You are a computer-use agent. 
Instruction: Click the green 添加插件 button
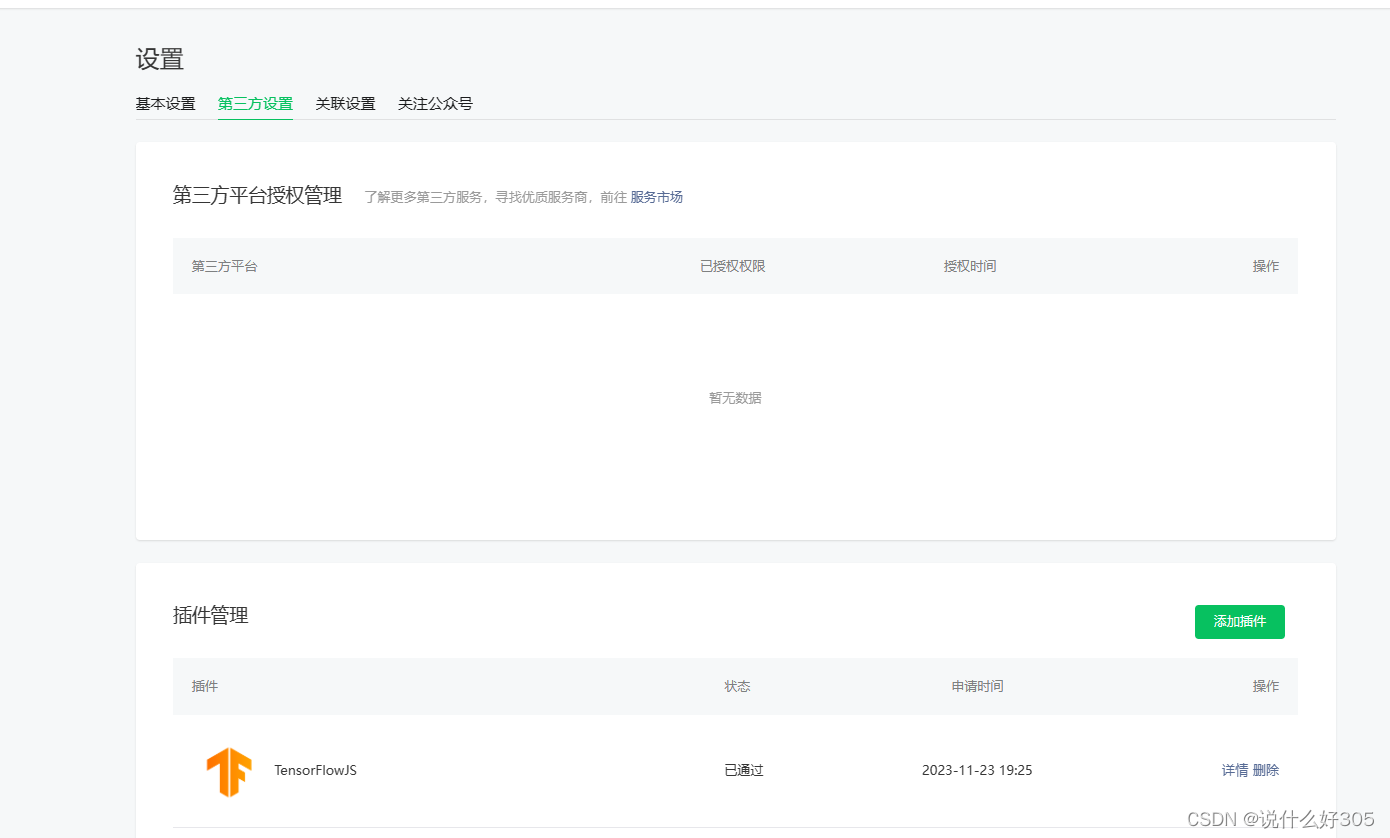[1239, 621]
